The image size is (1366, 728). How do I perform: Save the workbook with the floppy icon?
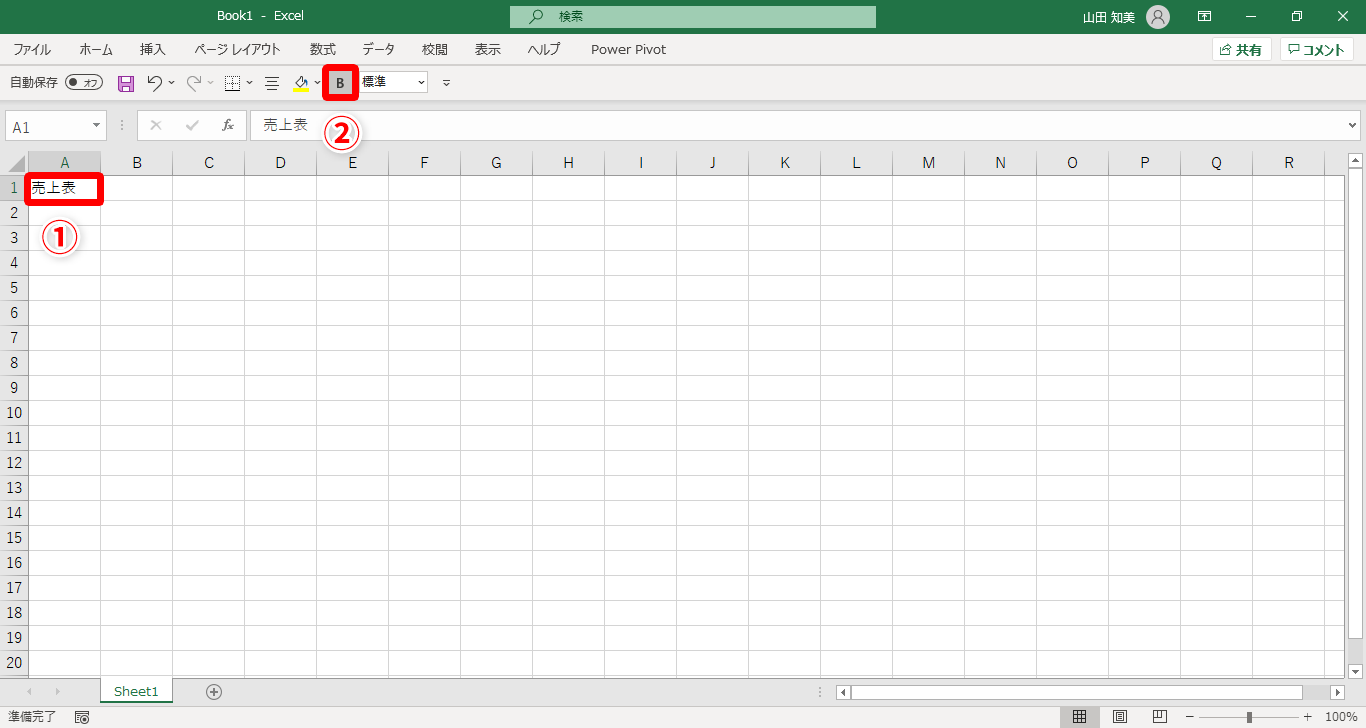click(126, 83)
